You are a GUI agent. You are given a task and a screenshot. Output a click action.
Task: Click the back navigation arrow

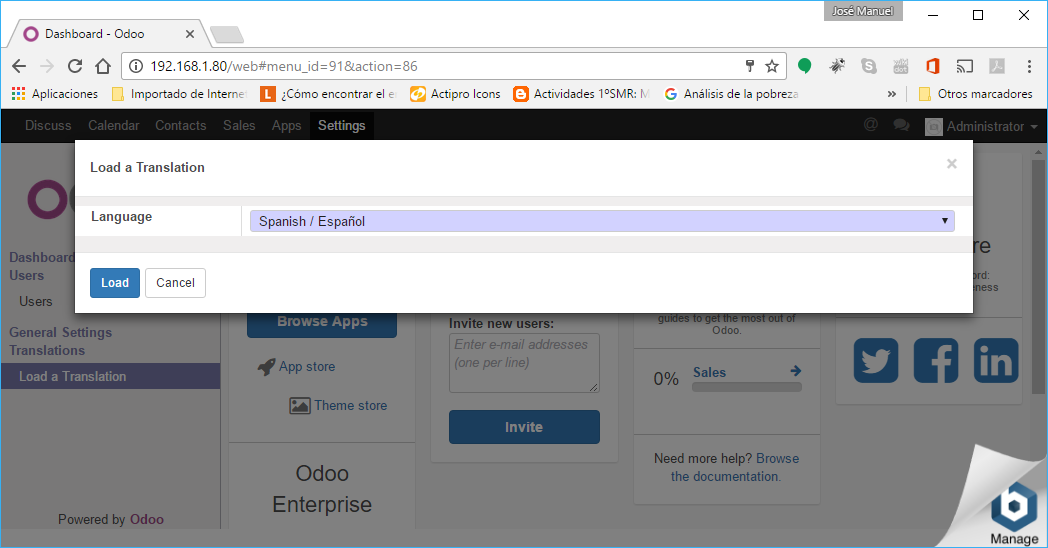pos(19,66)
